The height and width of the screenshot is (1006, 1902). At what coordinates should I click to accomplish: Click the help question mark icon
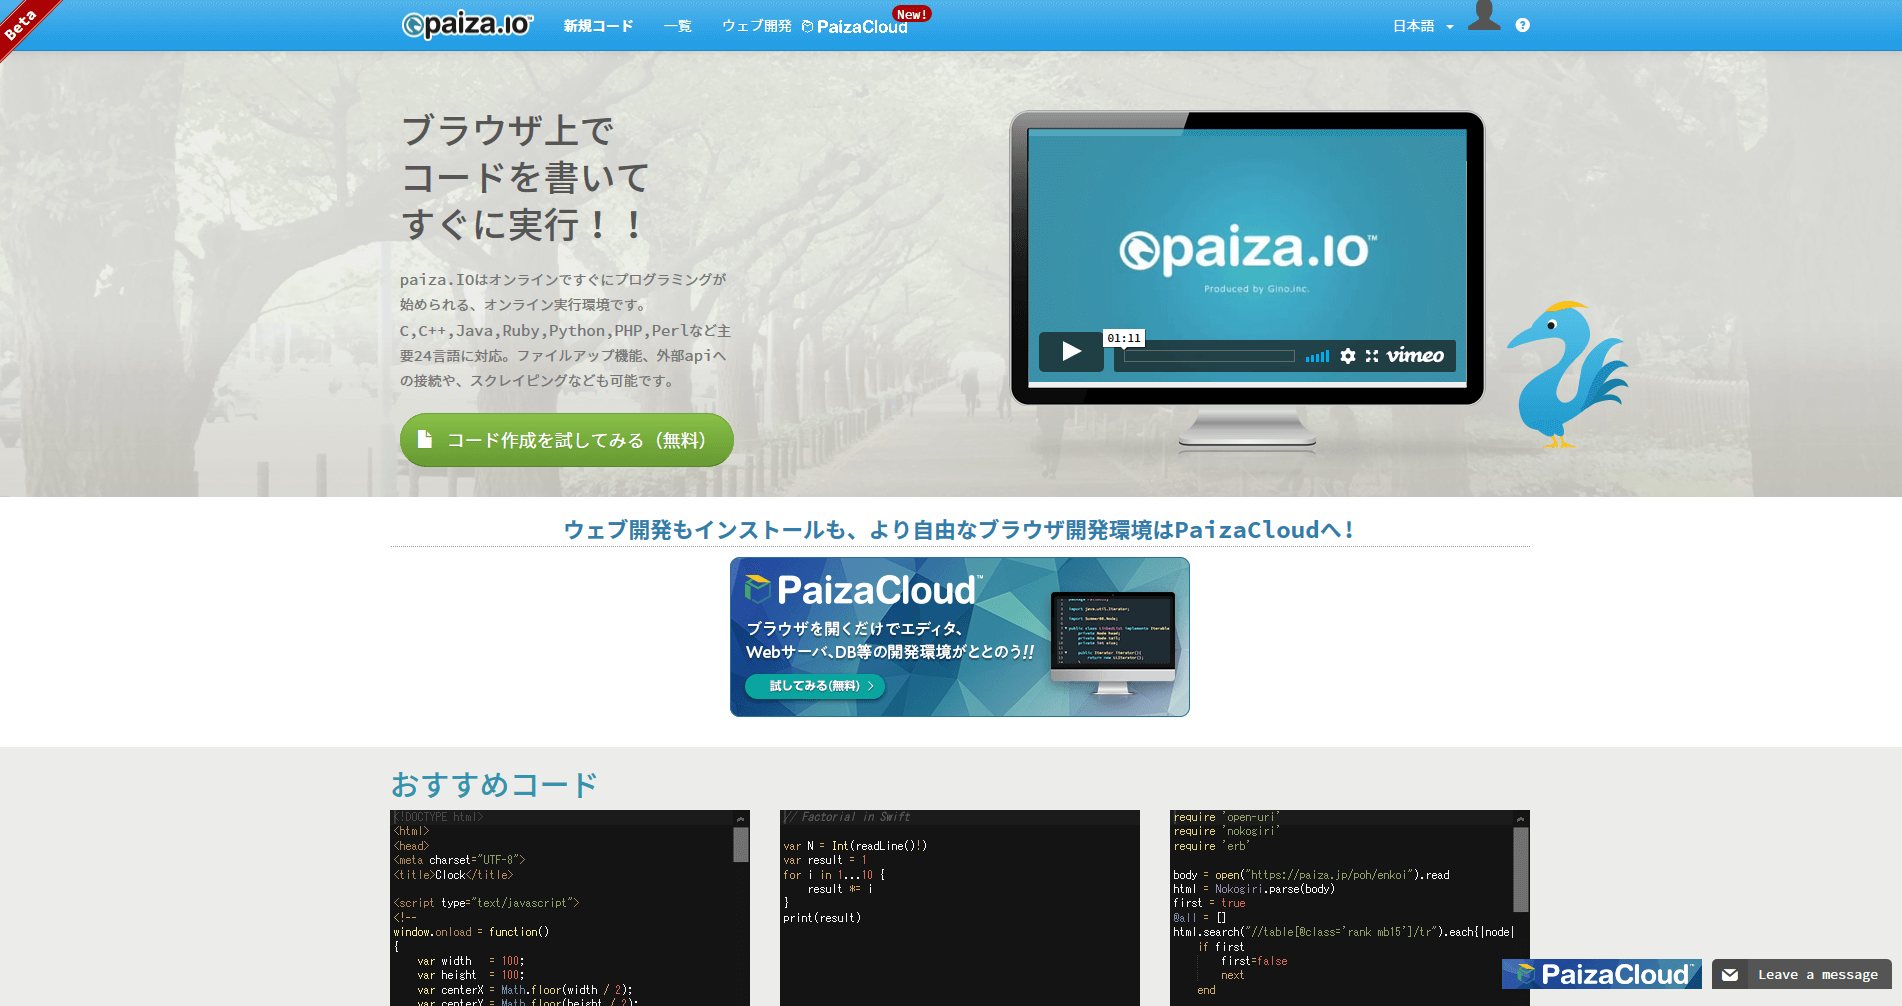[1522, 25]
